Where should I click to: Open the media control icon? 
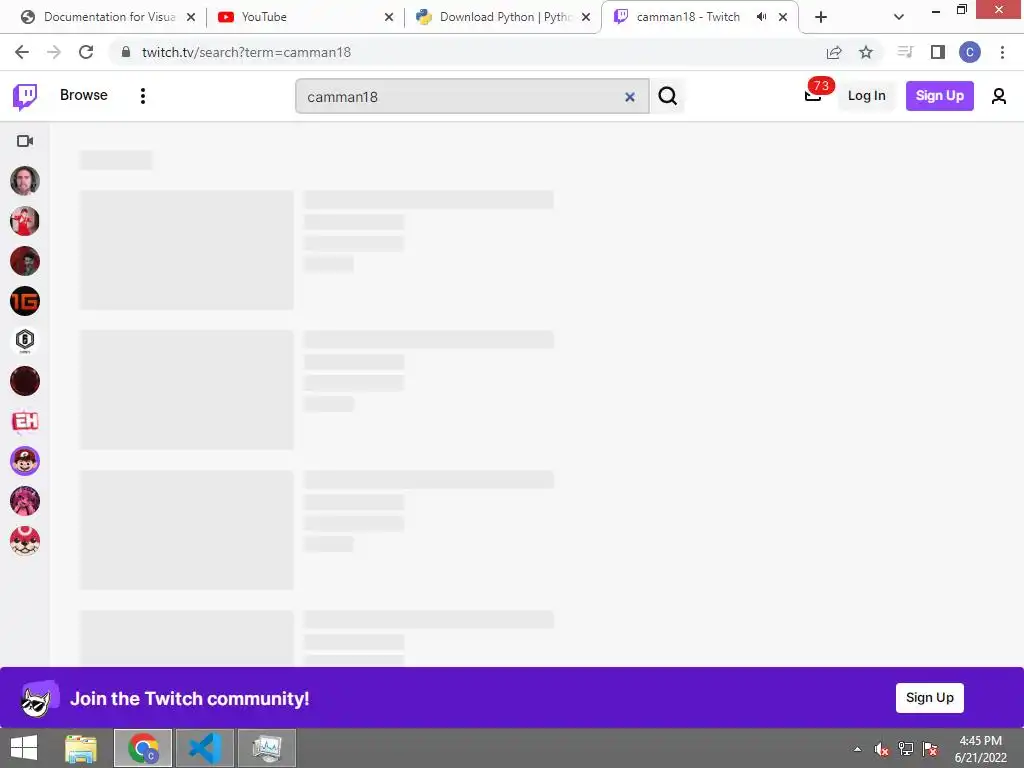coord(905,52)
